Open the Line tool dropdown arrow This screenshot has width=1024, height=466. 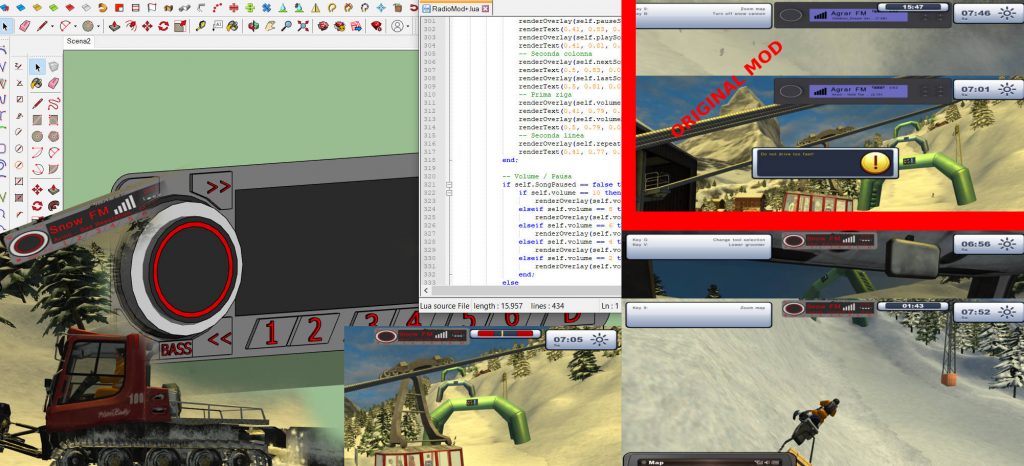point(53,27)
